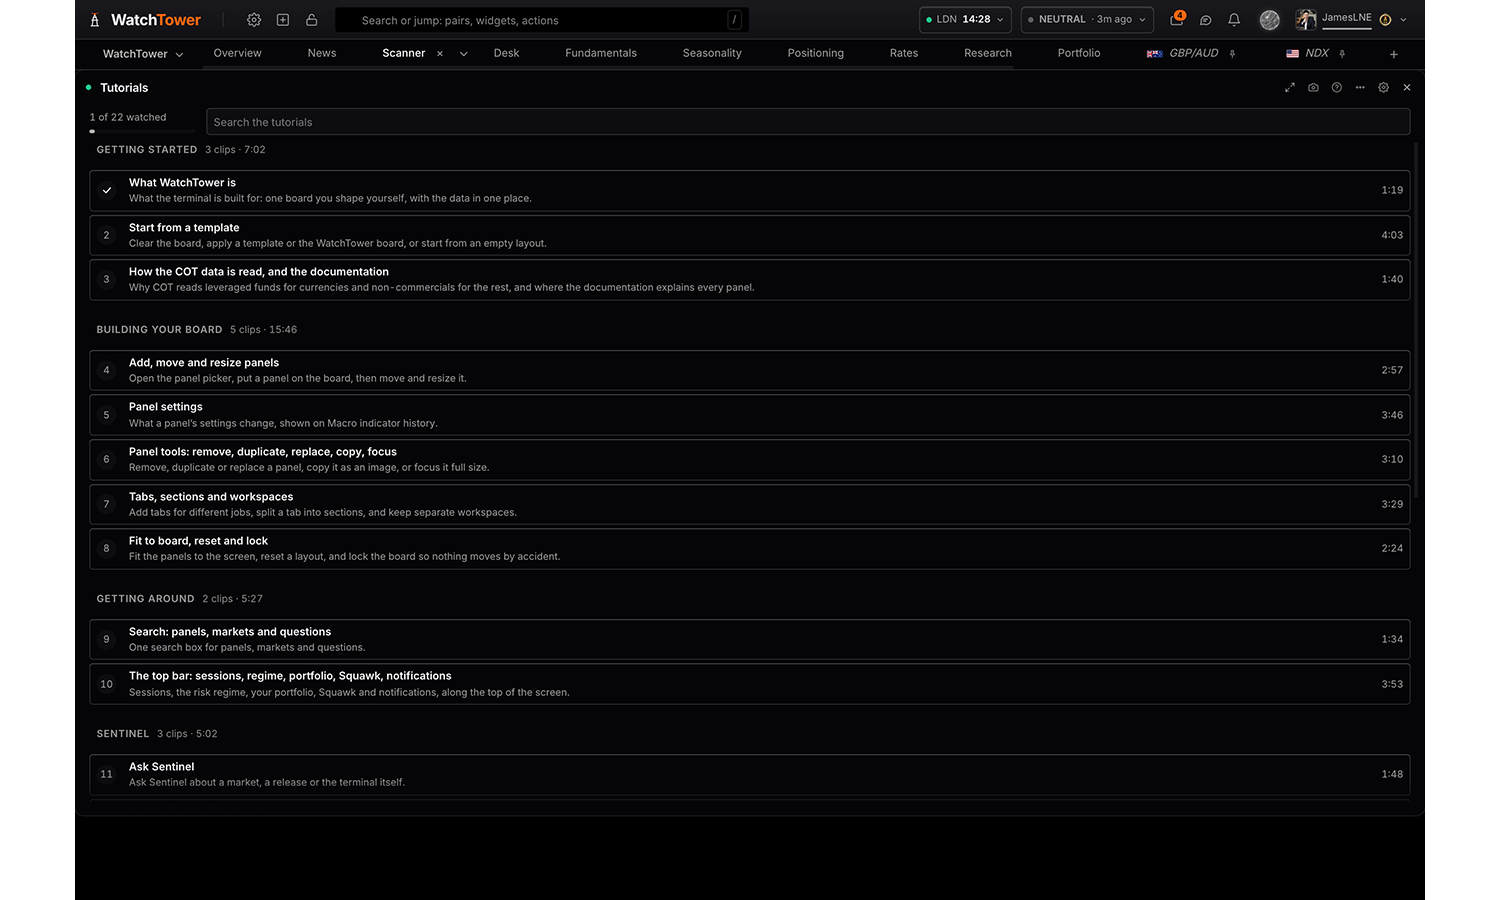Open Fit to board, reset and lock clip
Viewport: 1500px width, 900px height.
pos(750,549)
